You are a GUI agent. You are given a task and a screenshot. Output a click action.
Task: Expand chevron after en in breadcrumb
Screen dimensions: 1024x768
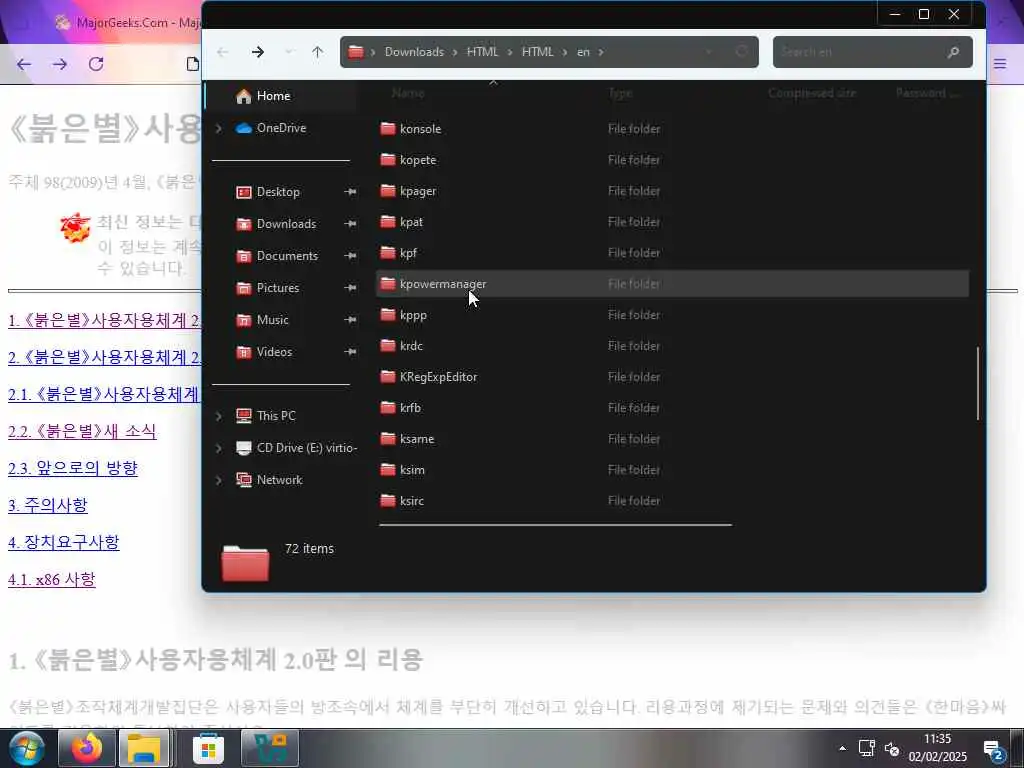[601, 52]
